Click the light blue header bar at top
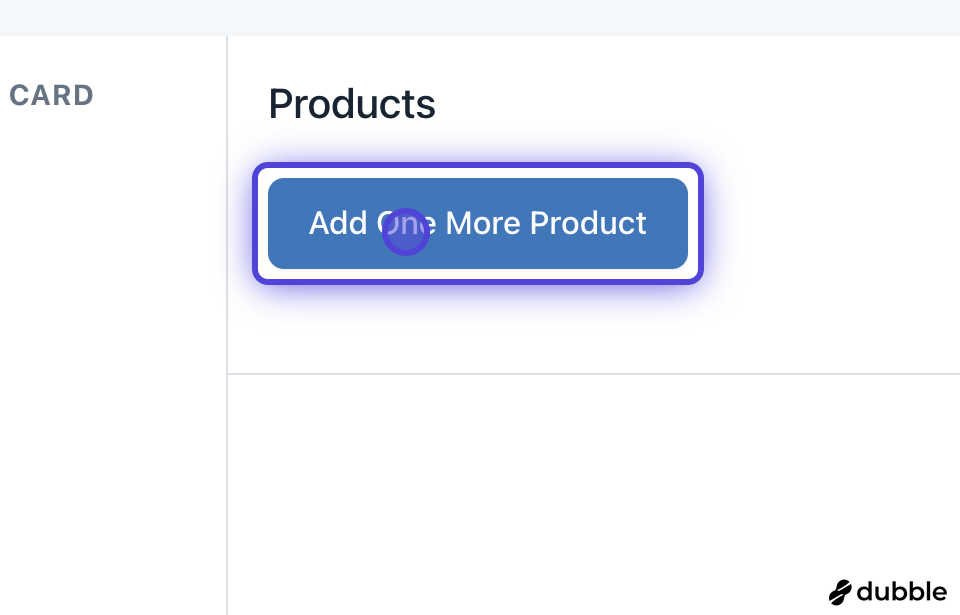Viewport: 960px width, 615px height. 480,17
